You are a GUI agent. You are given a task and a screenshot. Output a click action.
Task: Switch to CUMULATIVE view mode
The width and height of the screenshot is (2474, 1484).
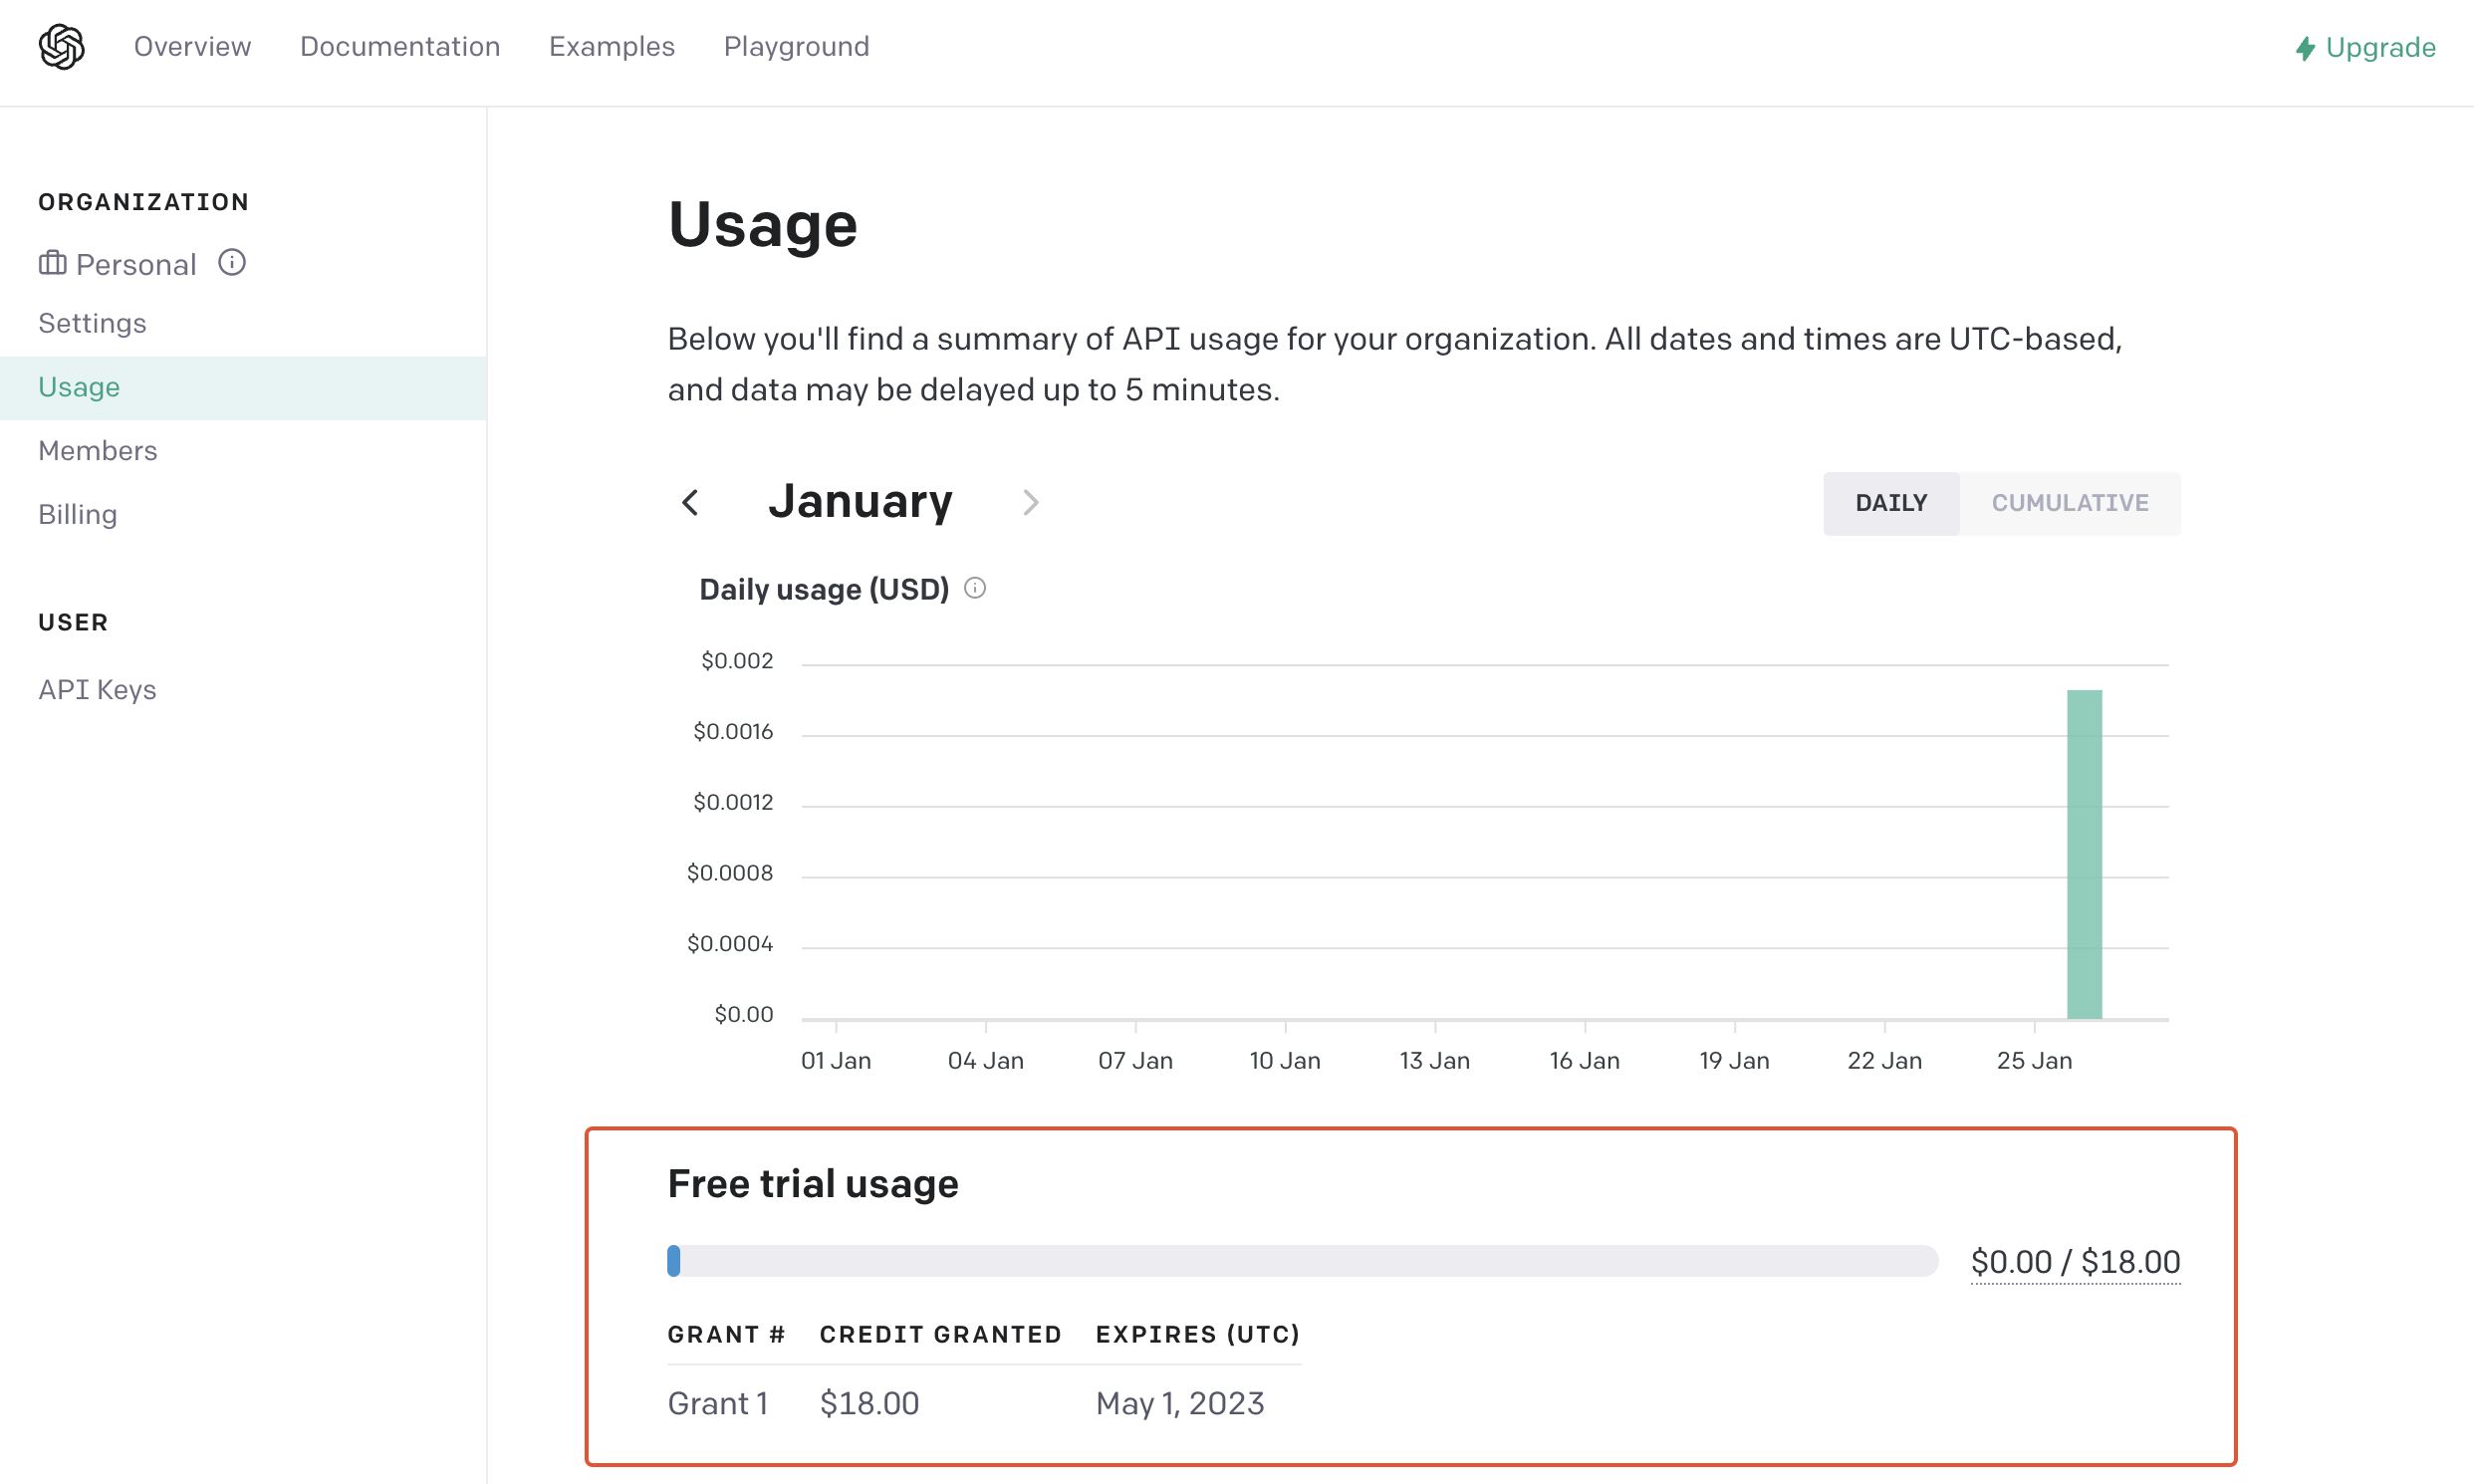[2070, 503]
